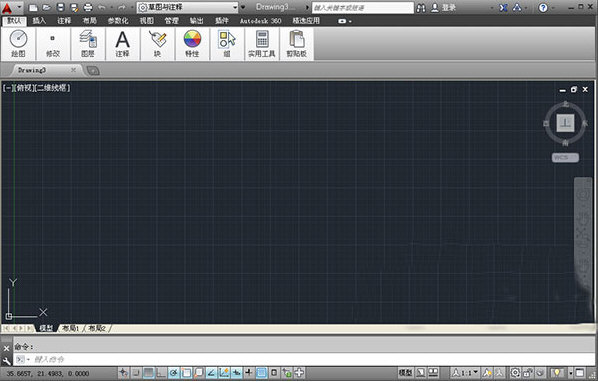The height and width of the screenshot is (382, 598).
Task: Close the Drawing3 file tab
Action: [x=74, y=70]
